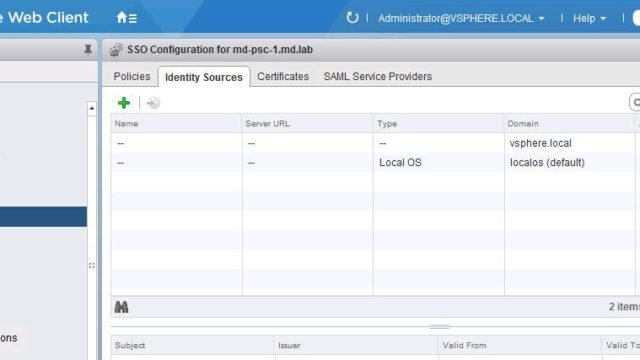
Task: Click the binoculars find icon
Action: point(121,307)
